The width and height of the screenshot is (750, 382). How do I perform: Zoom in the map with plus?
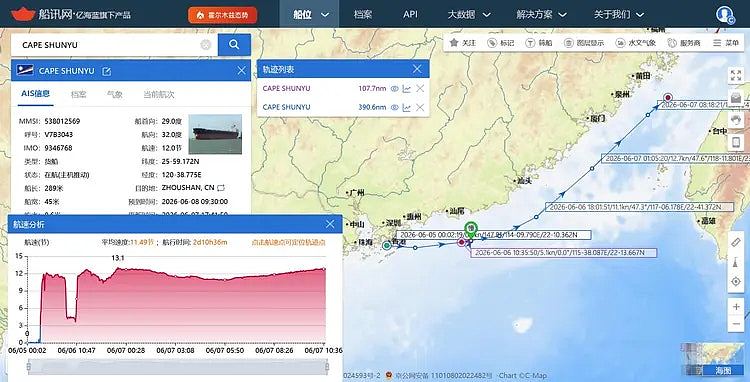pyautogui.click(x=736, y=306)
